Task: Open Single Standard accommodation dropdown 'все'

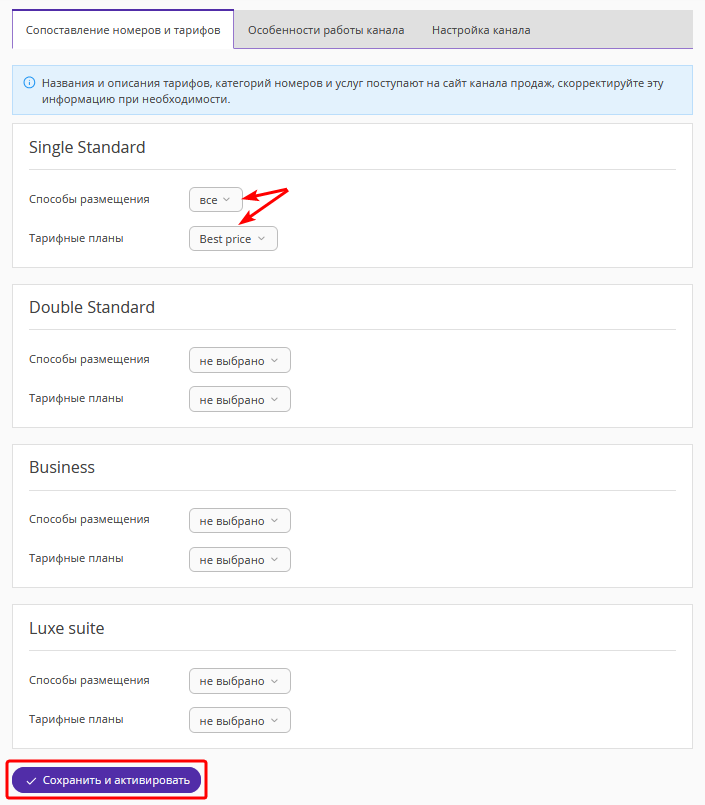Action: (x=216, y=200)
